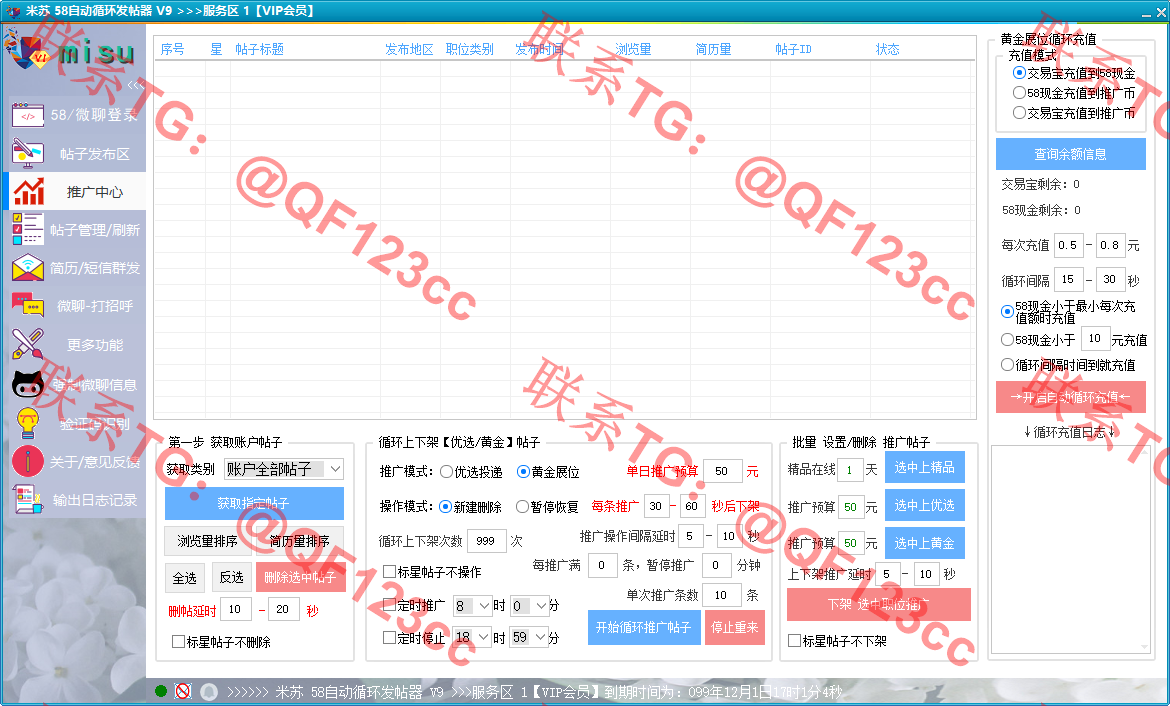Click 单次推广条数 field showing 10
This screenshot has width=1170, height=706.
coord(721,596)
